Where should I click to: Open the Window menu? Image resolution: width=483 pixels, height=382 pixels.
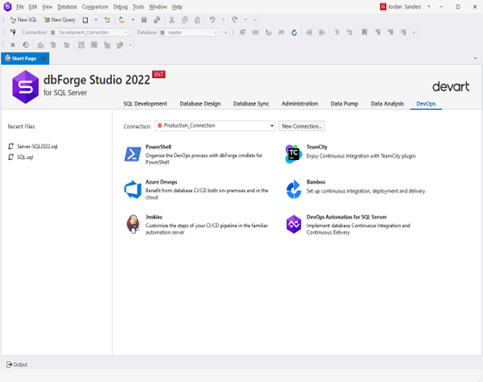(x=158, y=7)
